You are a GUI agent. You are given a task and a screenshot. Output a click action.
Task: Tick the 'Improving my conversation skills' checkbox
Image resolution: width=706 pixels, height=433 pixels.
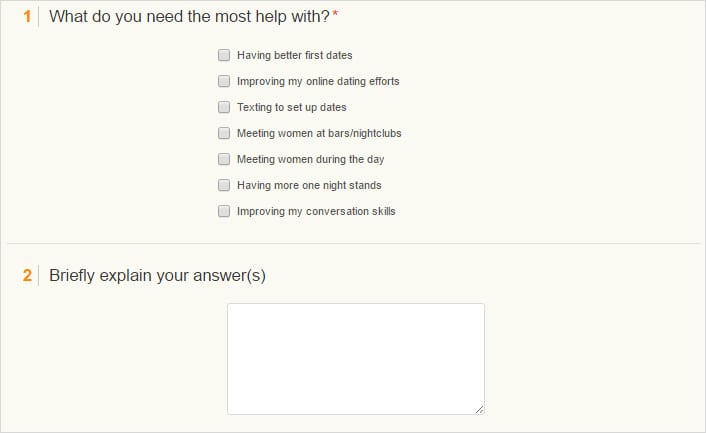click(x=224, y=211)
